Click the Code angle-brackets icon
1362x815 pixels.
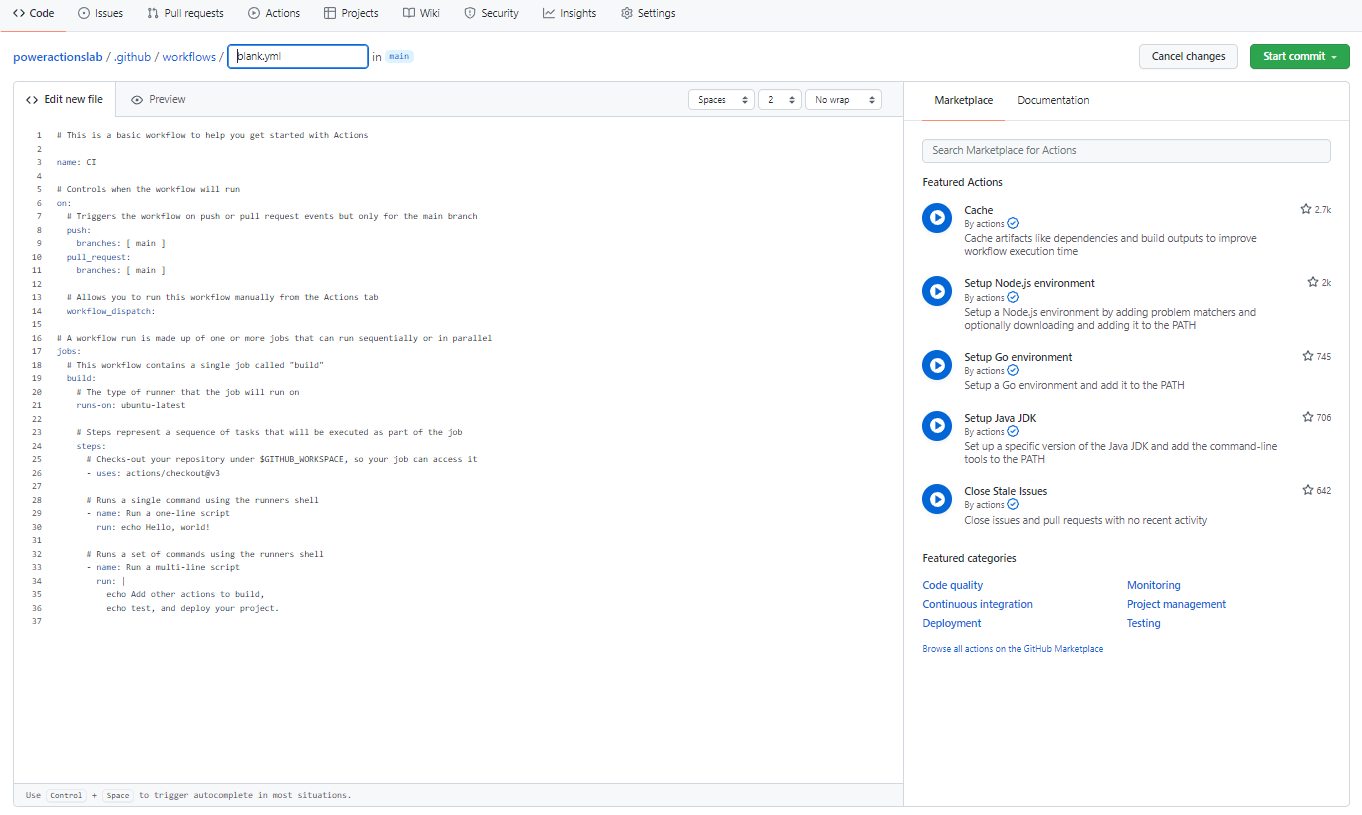tap(17, 13)
